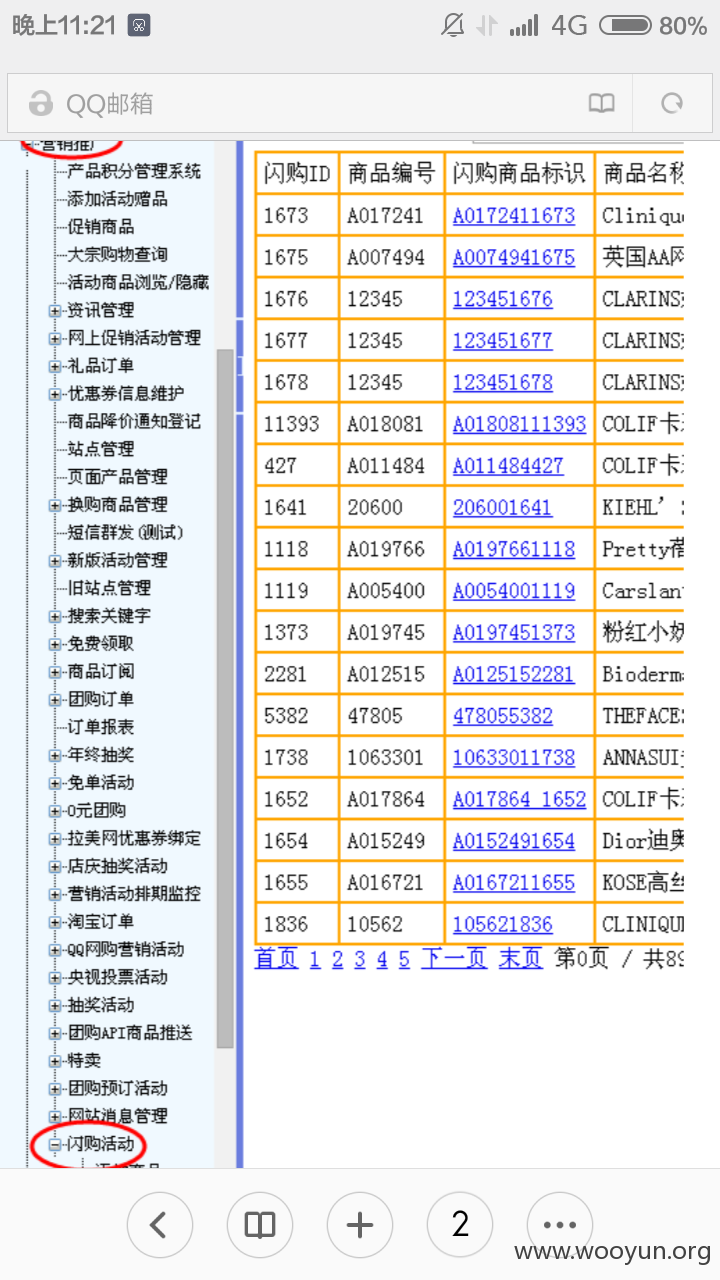
Task: Expand the 换购商品管理 node
Action: click(55, 505)
